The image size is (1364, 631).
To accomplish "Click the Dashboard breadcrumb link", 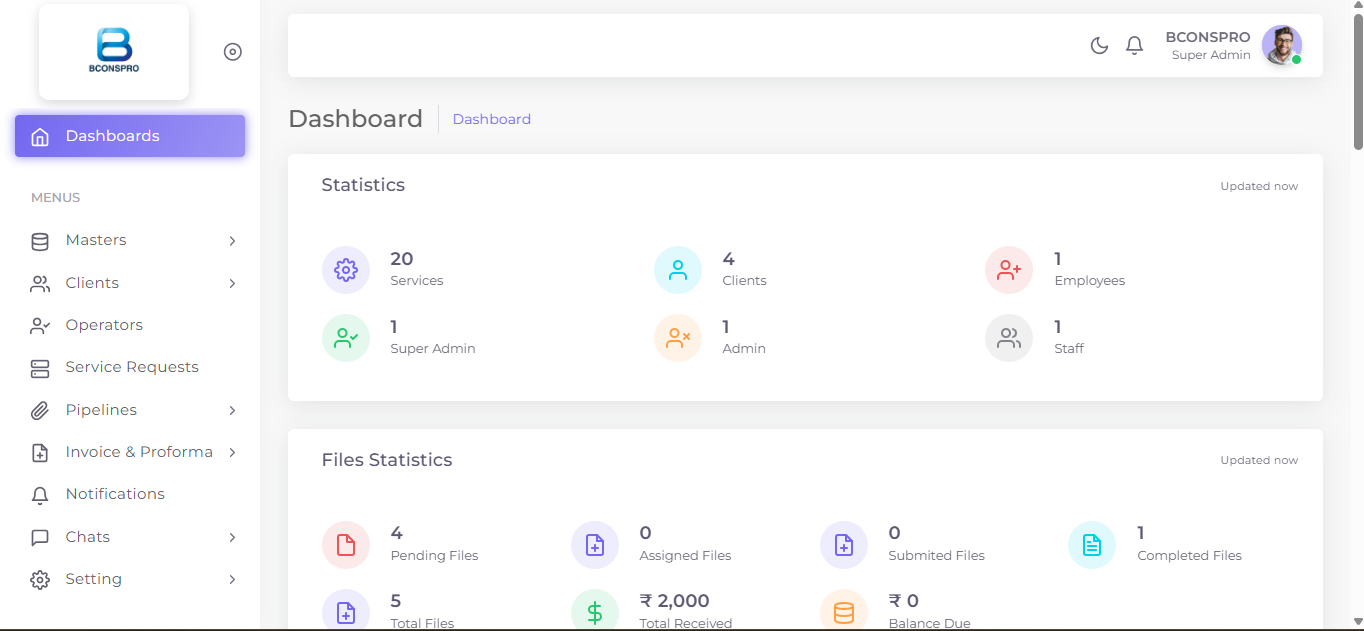I will coord(492,119).
